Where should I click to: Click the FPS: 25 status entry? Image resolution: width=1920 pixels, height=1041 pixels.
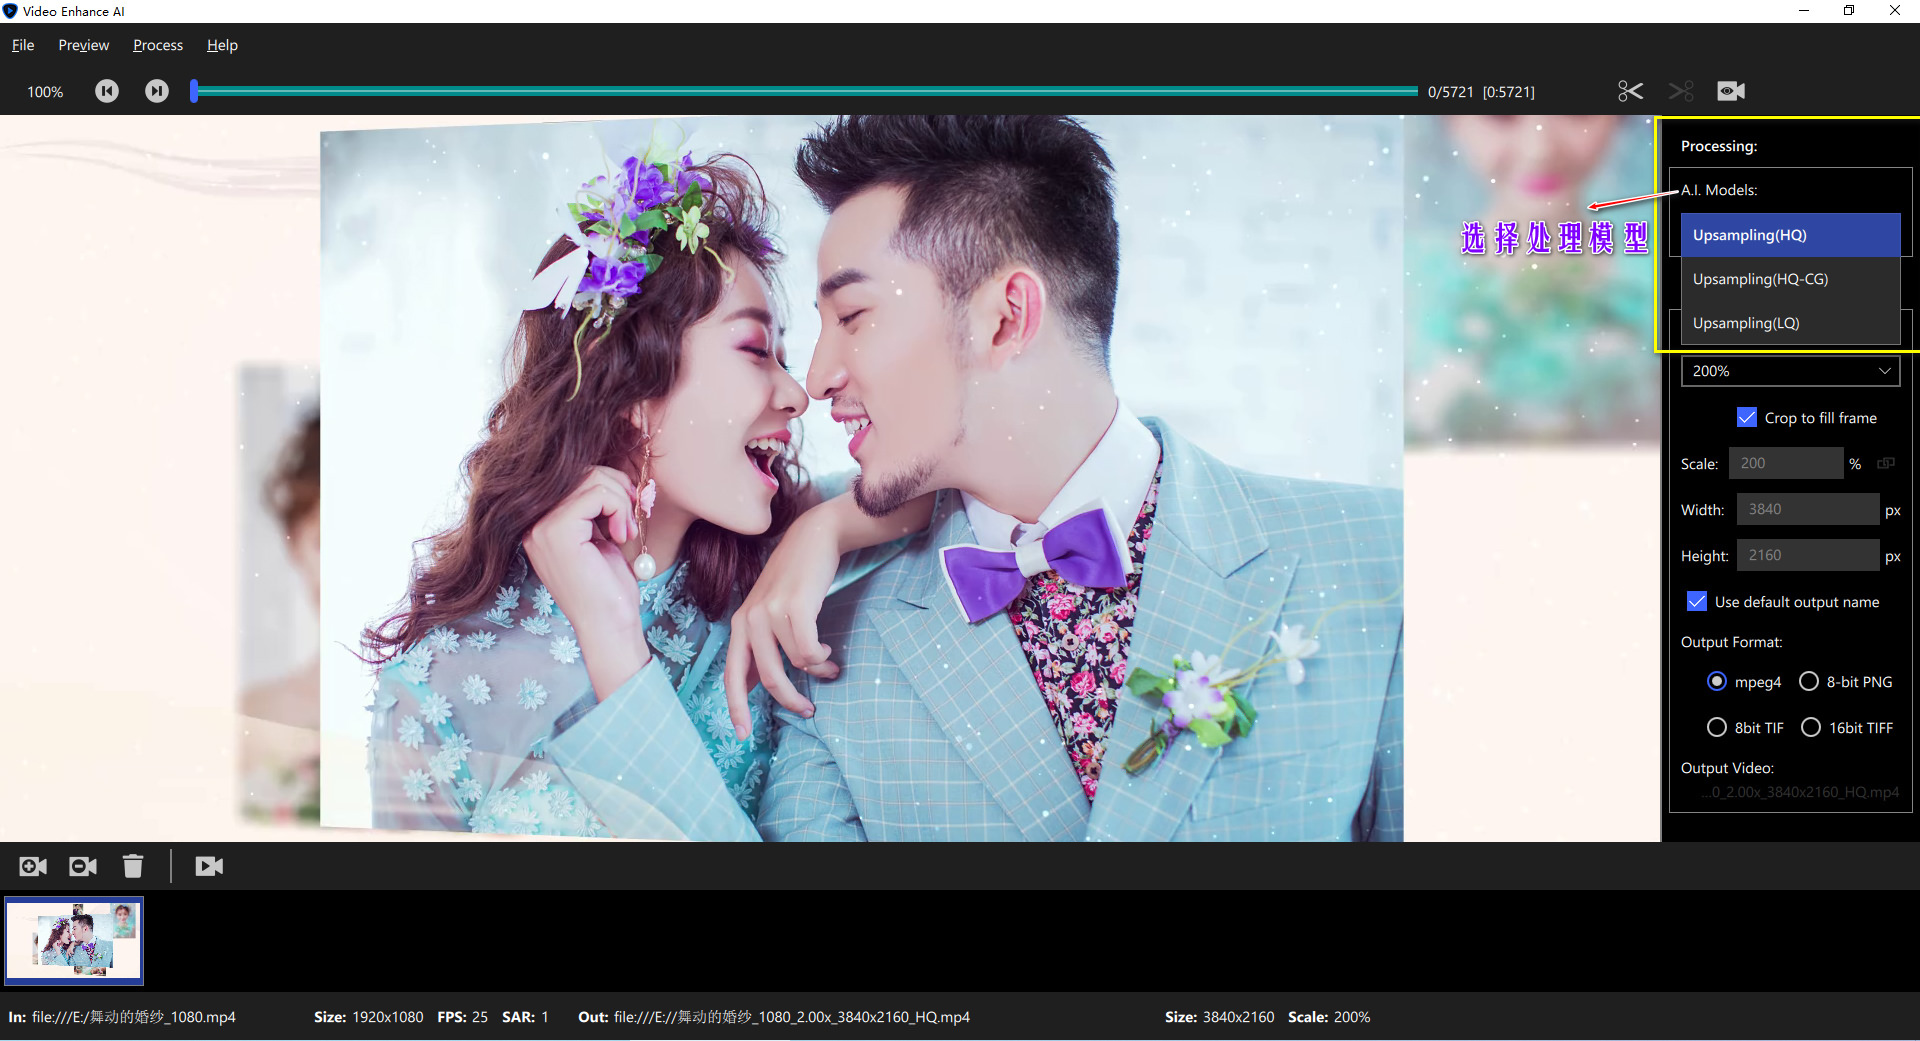pos(462,1017)
